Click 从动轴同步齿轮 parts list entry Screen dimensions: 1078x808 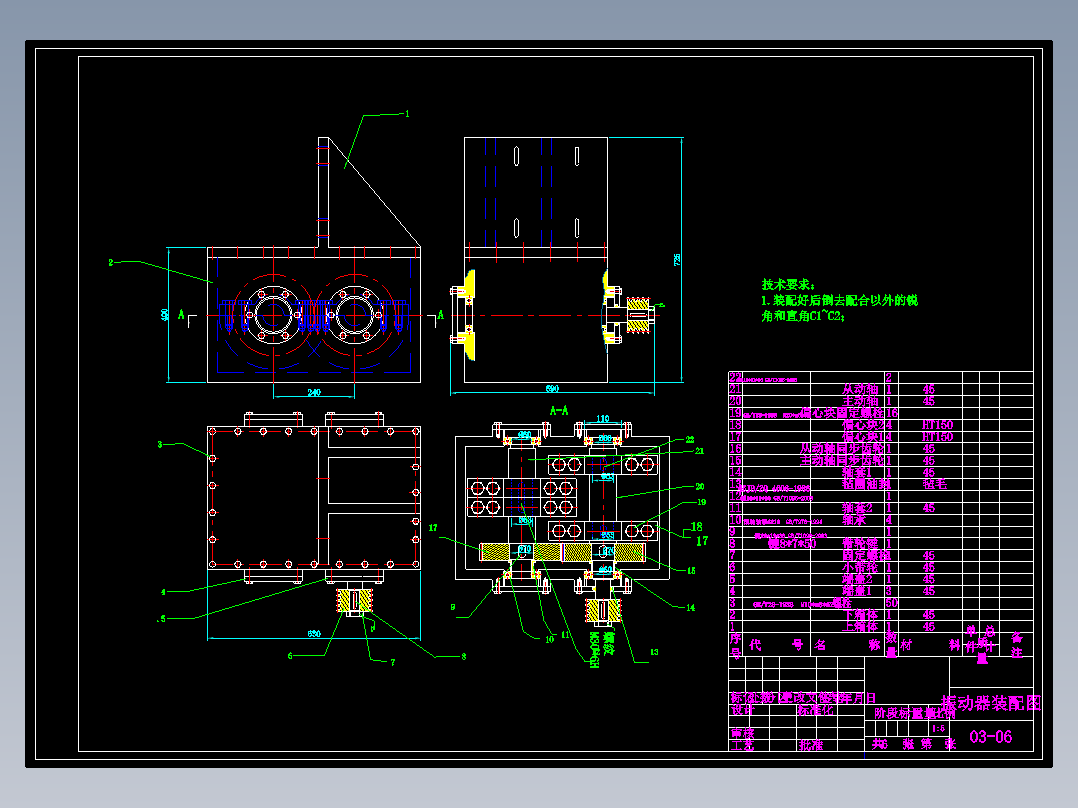pos(842,448)
